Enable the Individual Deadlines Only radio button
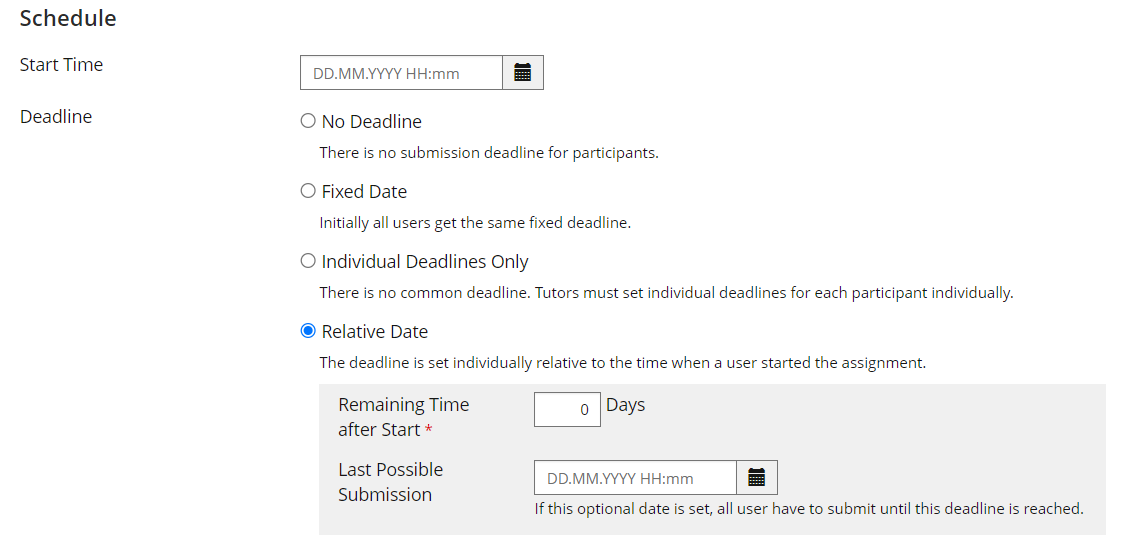 (308, 261)
